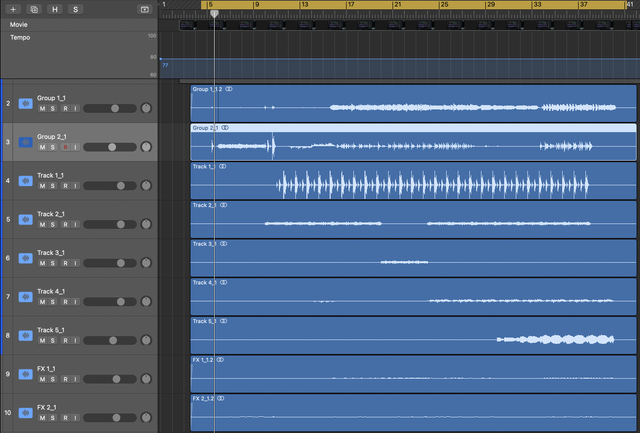Add a new track with plus button

[x=13, y=9]
